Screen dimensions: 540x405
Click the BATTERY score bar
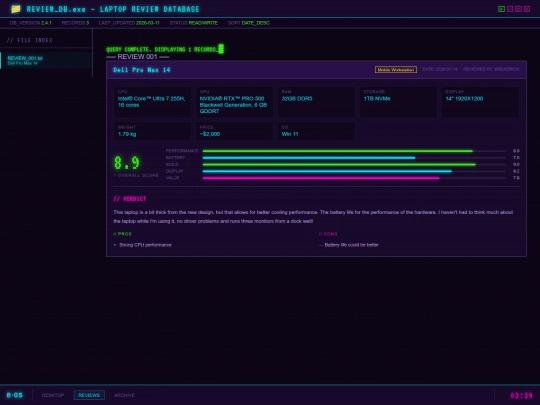point(354,158)
